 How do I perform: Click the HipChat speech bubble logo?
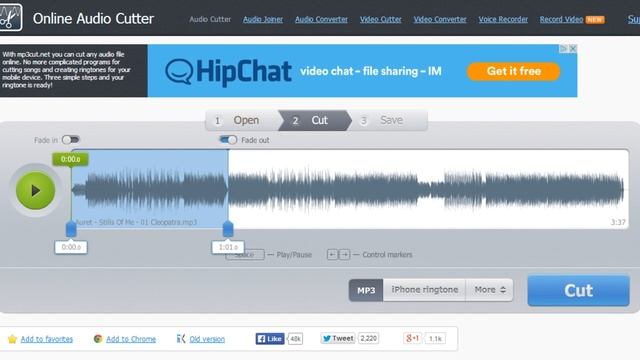(179, 71)
